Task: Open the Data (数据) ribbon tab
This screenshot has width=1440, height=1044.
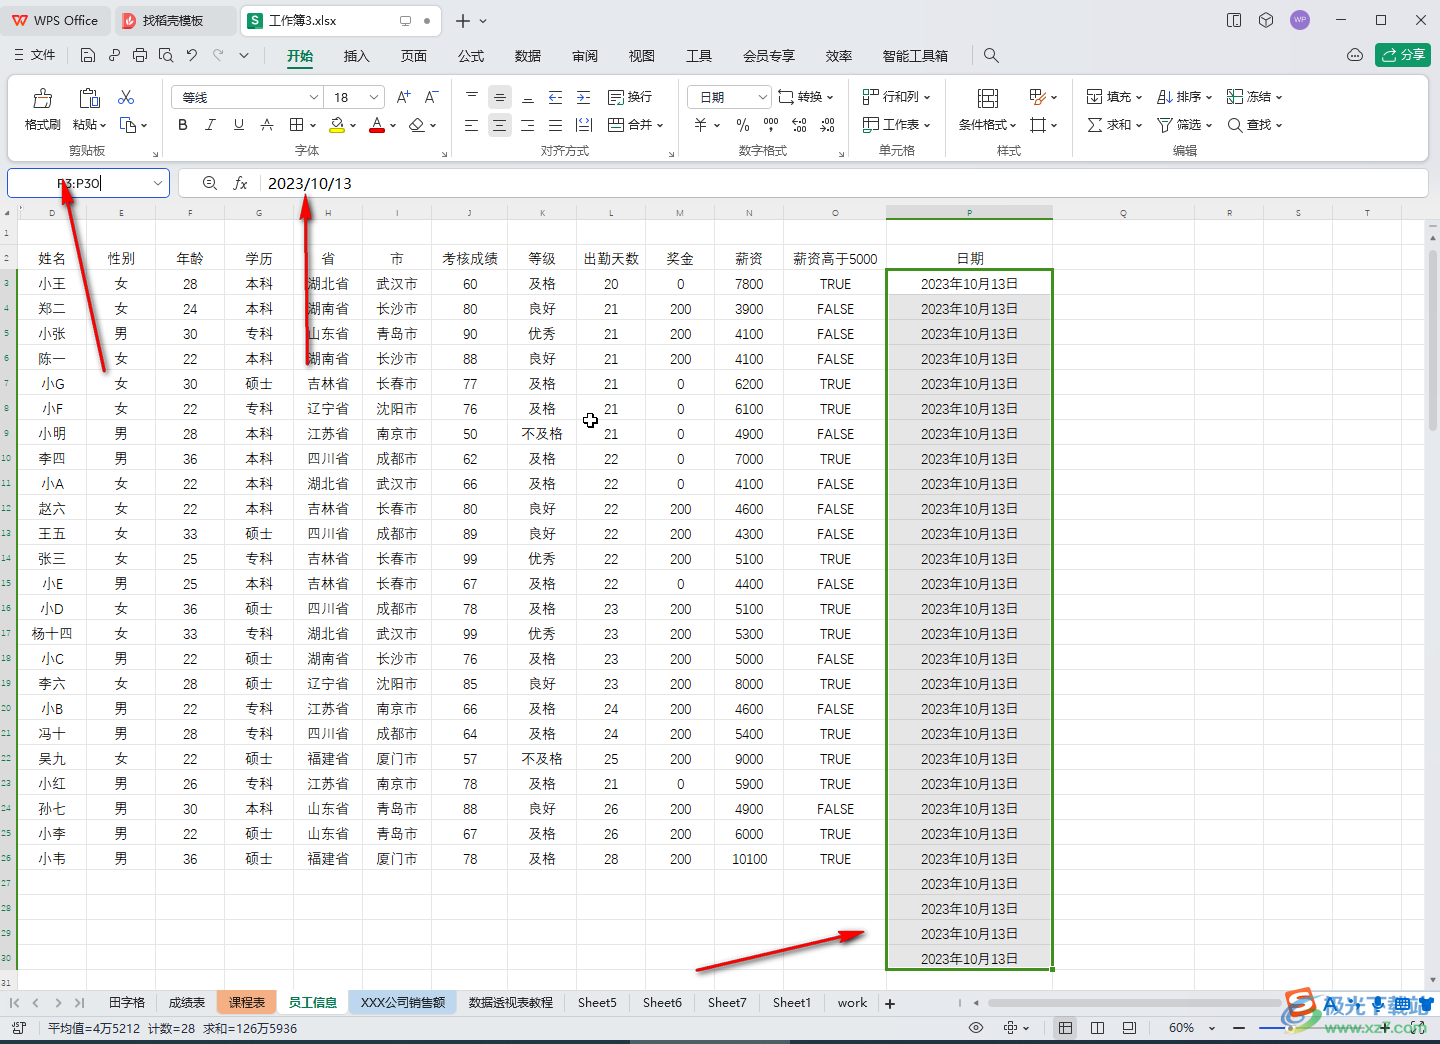Action: [x=528, y=56]
